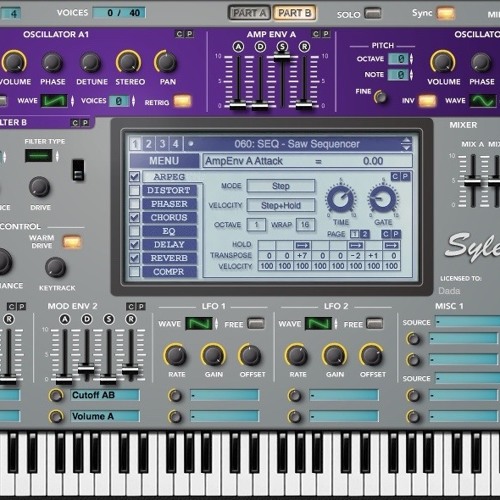This screenshot has height=500, width=500.
Task: Switch arpeggiator to page 2
Action: [x=365, y=234]
